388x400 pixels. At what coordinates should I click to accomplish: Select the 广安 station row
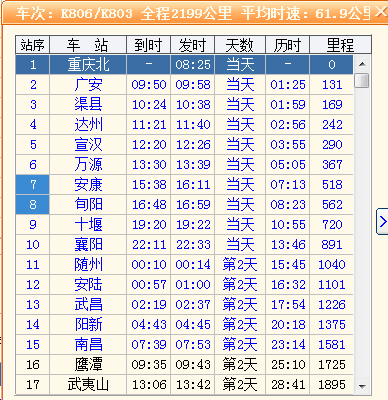click(x=184, y=85)
